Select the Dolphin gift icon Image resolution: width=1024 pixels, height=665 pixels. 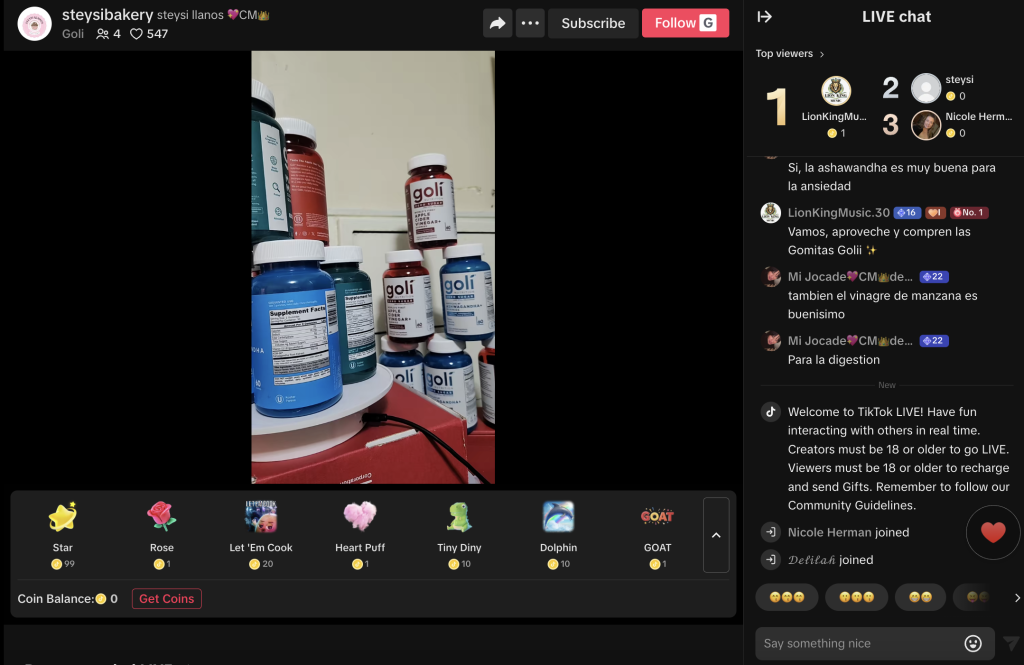click(x=558, y=517)
